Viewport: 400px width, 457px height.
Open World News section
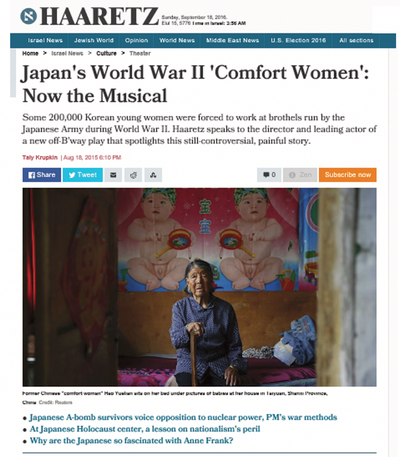(x=177, y=40)
